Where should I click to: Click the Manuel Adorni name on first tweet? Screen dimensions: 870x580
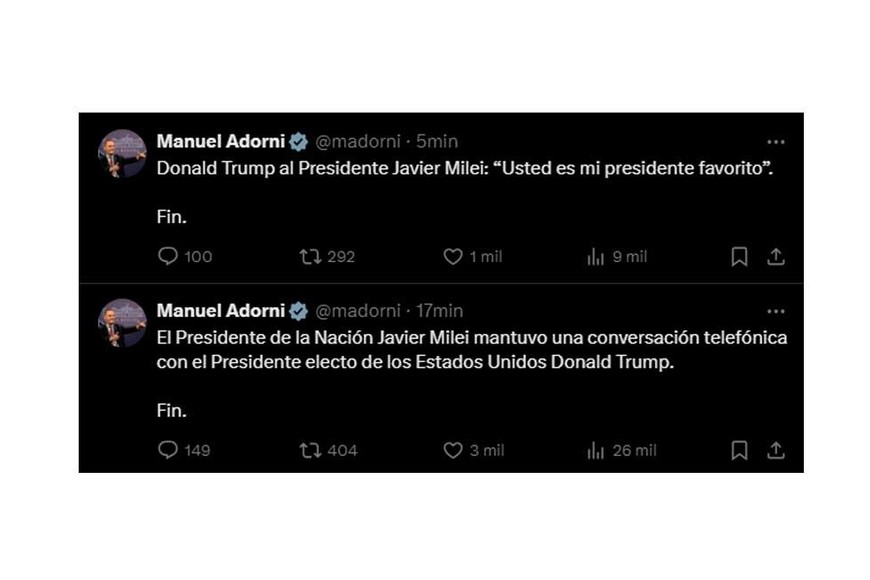[220, 141]
